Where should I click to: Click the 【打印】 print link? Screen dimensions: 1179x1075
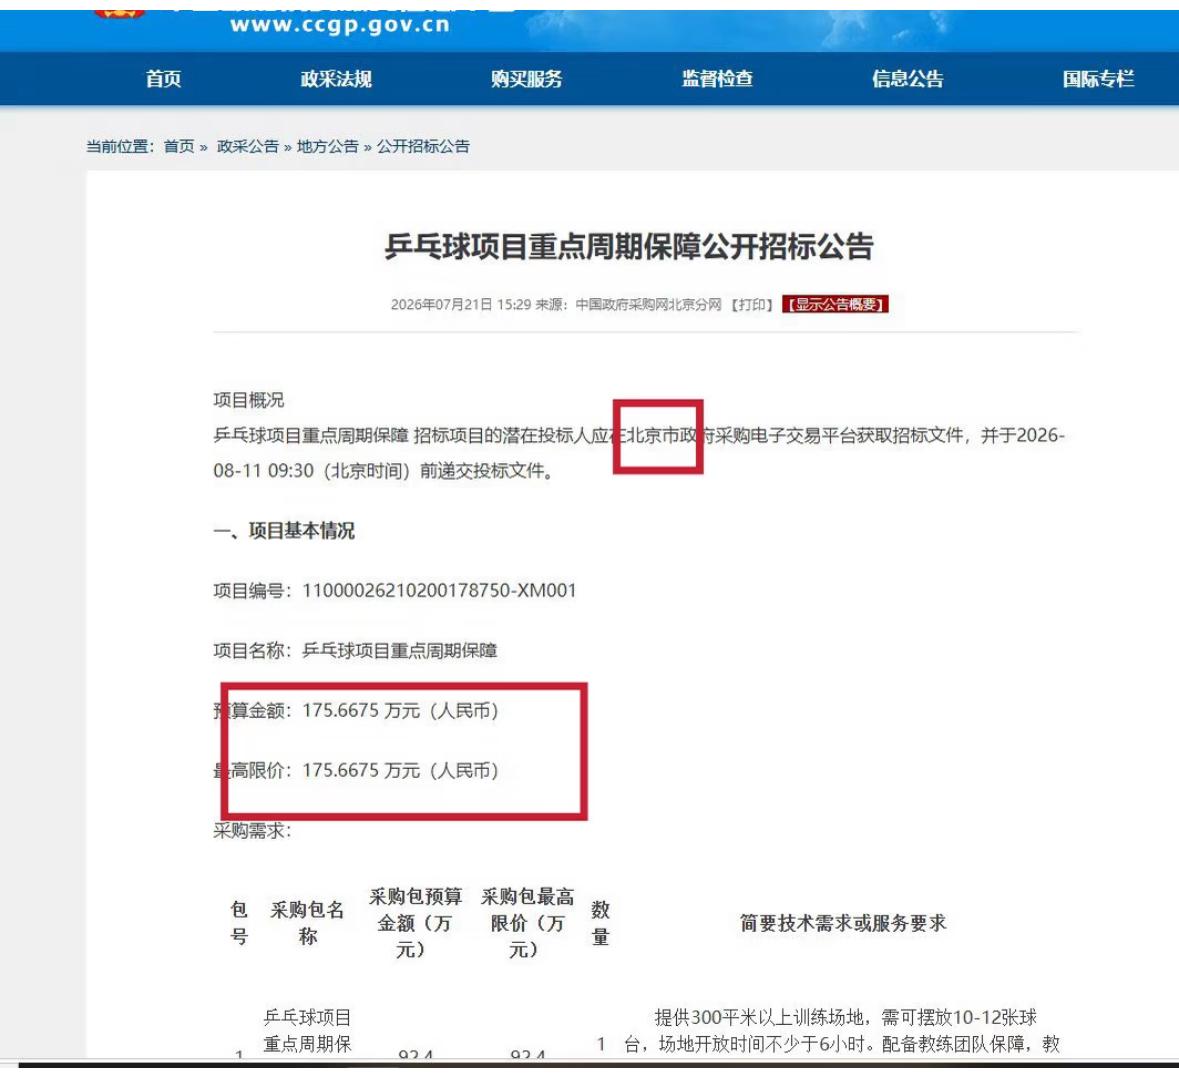[752, 304]
